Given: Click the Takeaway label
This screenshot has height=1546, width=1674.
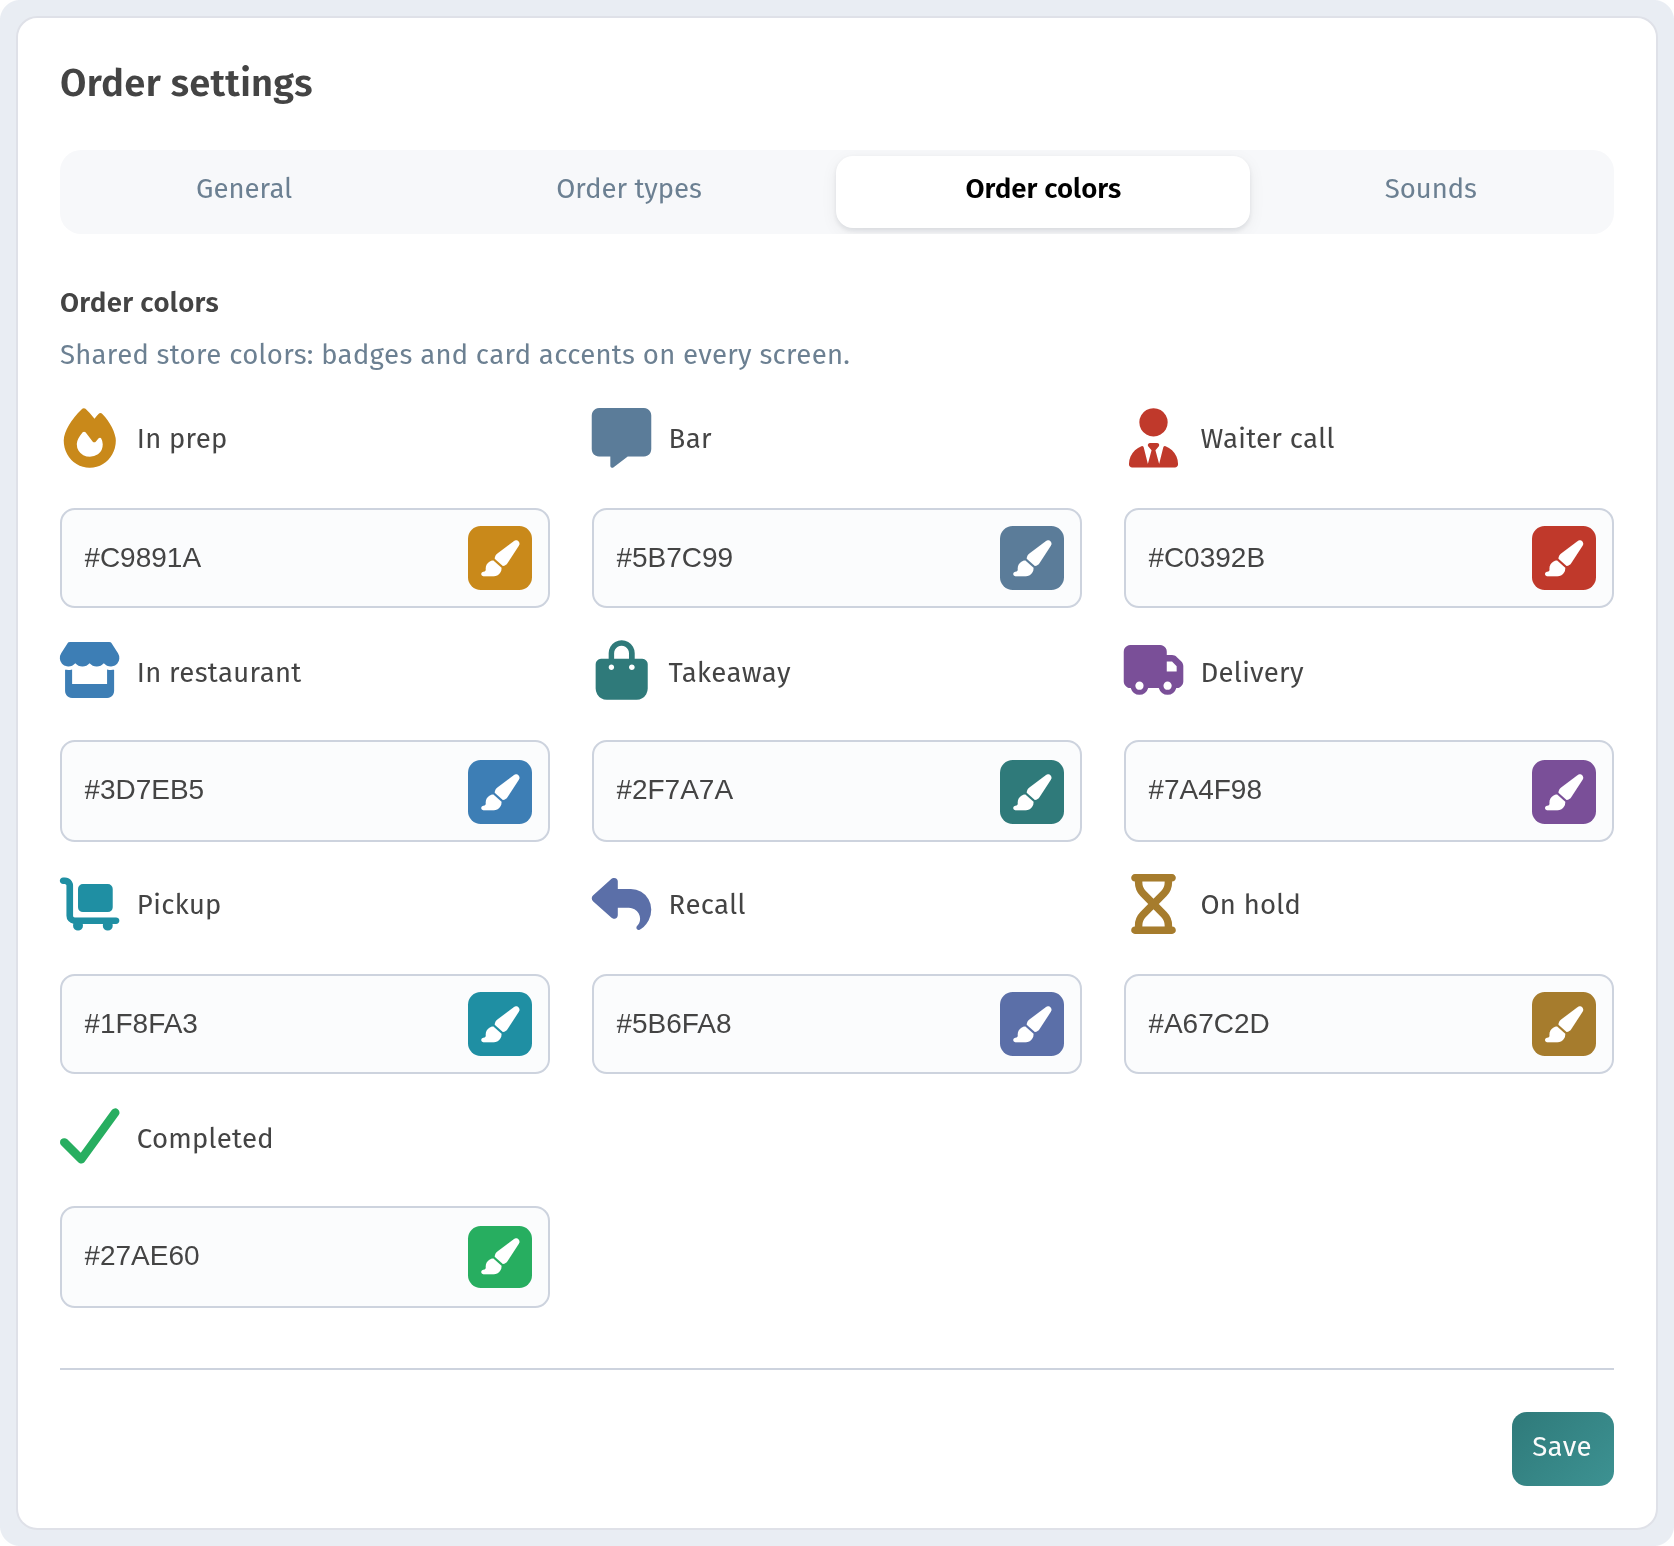Looking at the screenshot, I should 729,672.
